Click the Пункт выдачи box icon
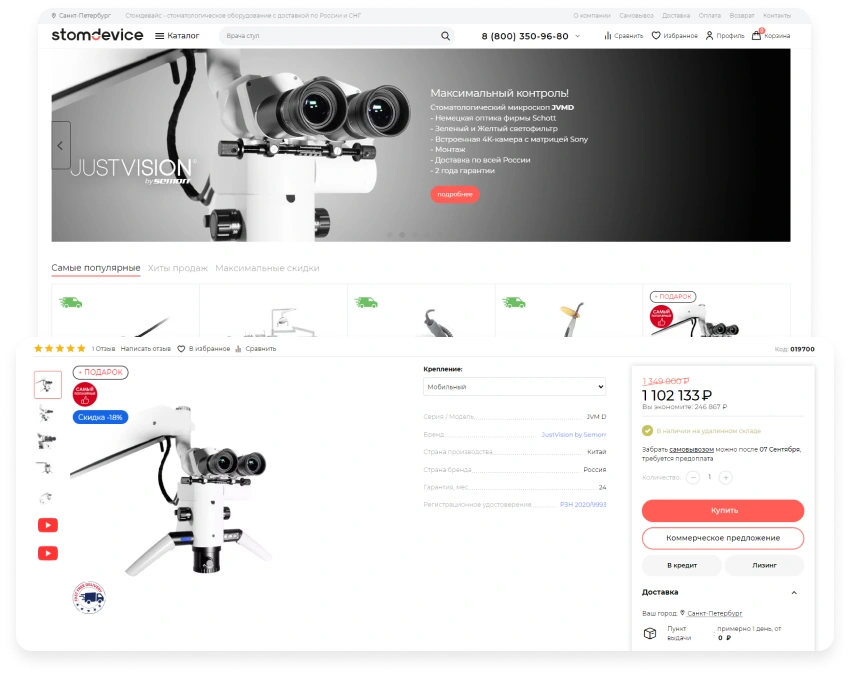This screenshot has width=850, height=675. (x=649, y=633)
